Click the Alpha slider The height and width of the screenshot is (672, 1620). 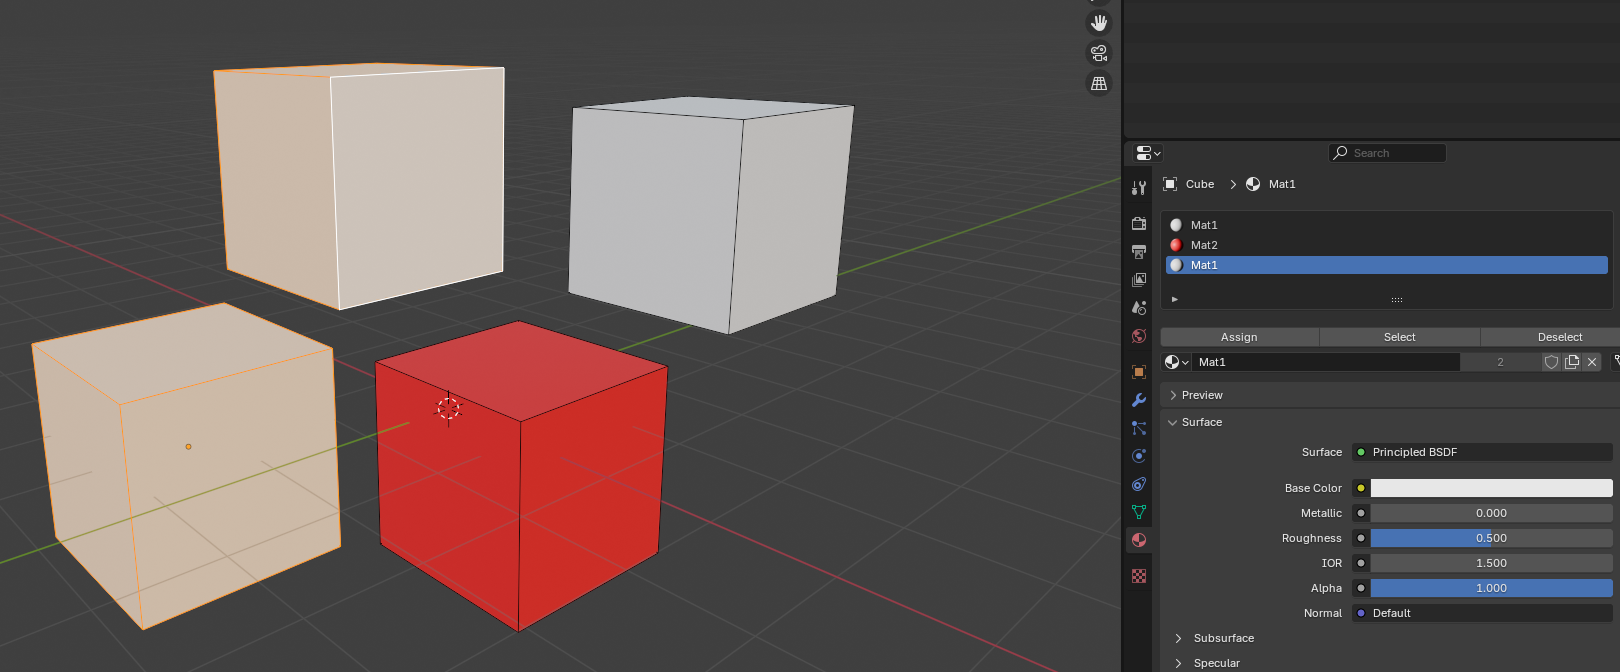click(x=1491, y=588)
